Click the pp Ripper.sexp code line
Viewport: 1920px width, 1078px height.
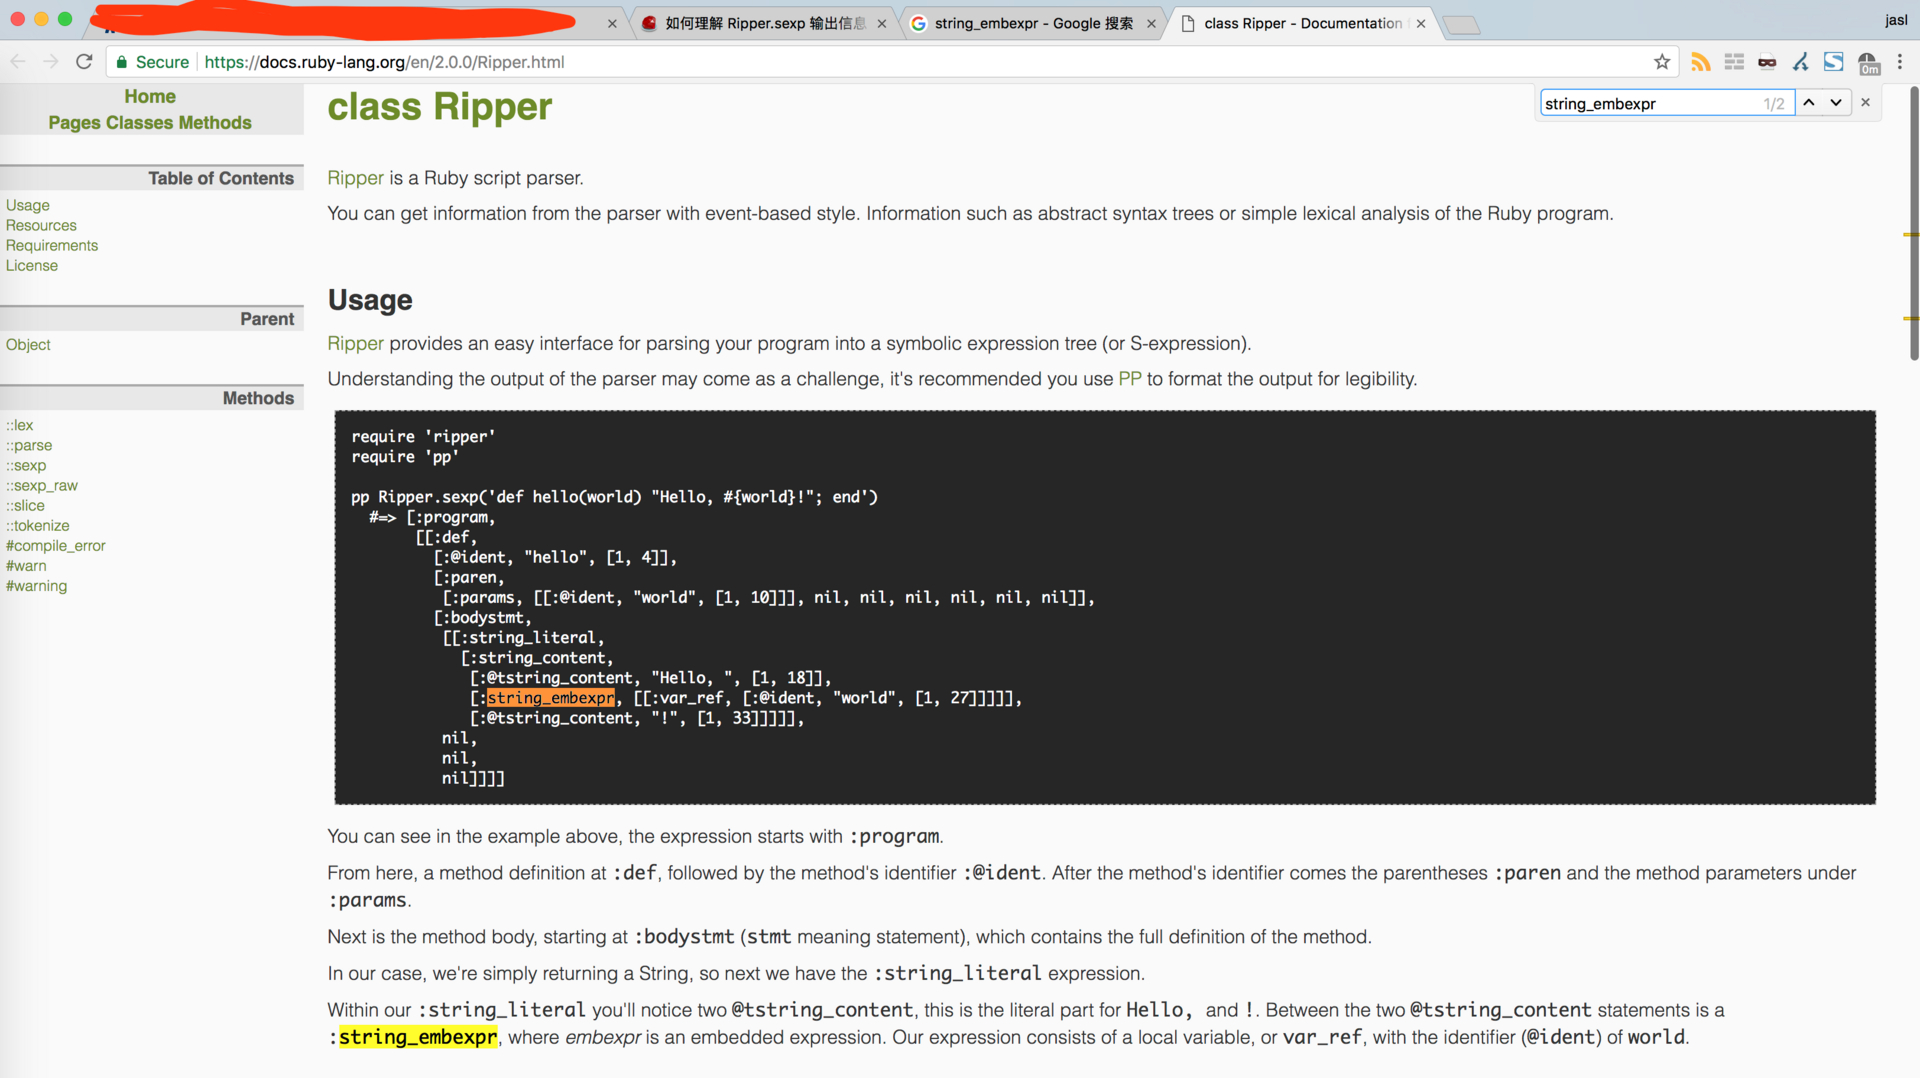click(614, 497)
